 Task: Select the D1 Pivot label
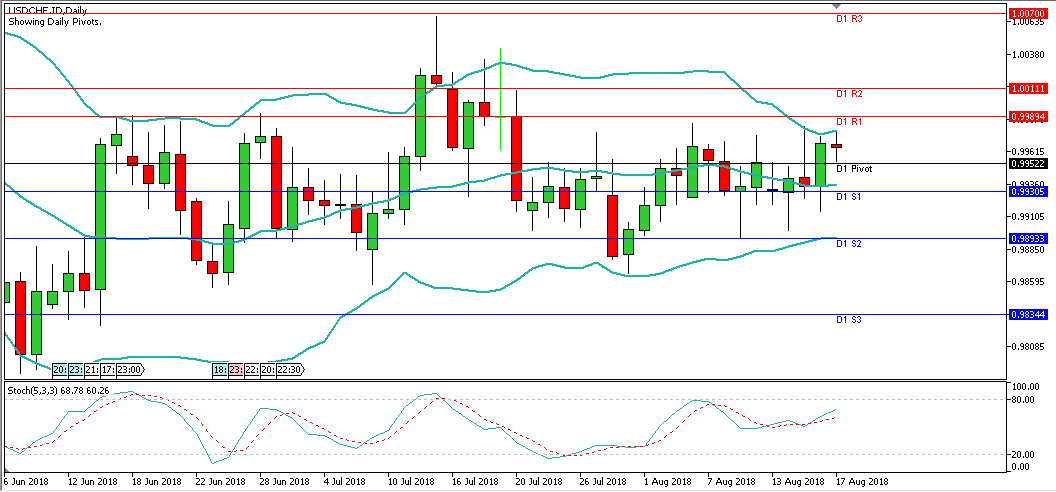854,169
